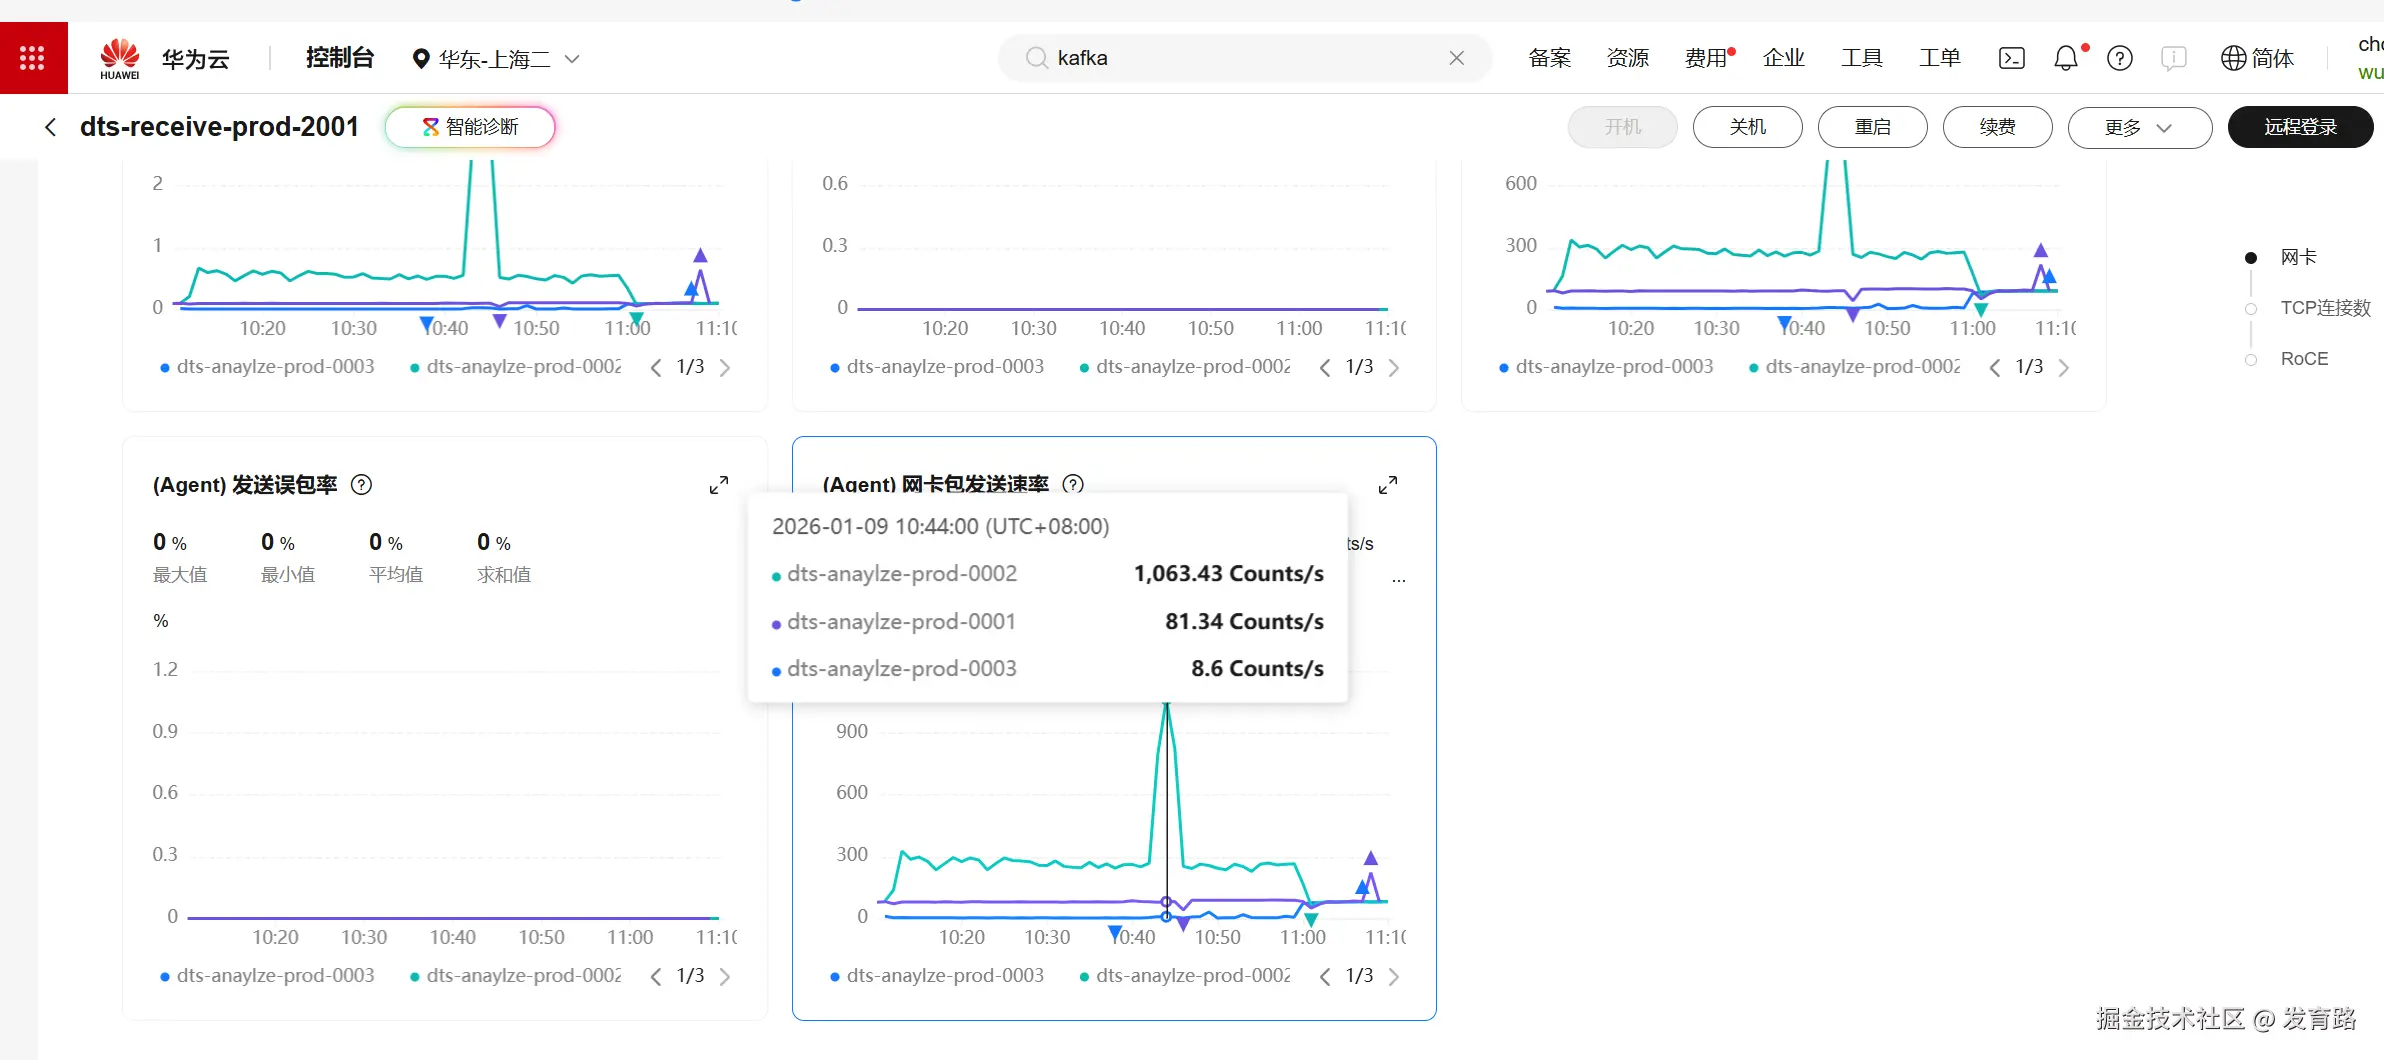Previous legend page in chart with 600 axis

click(1995, 367)
